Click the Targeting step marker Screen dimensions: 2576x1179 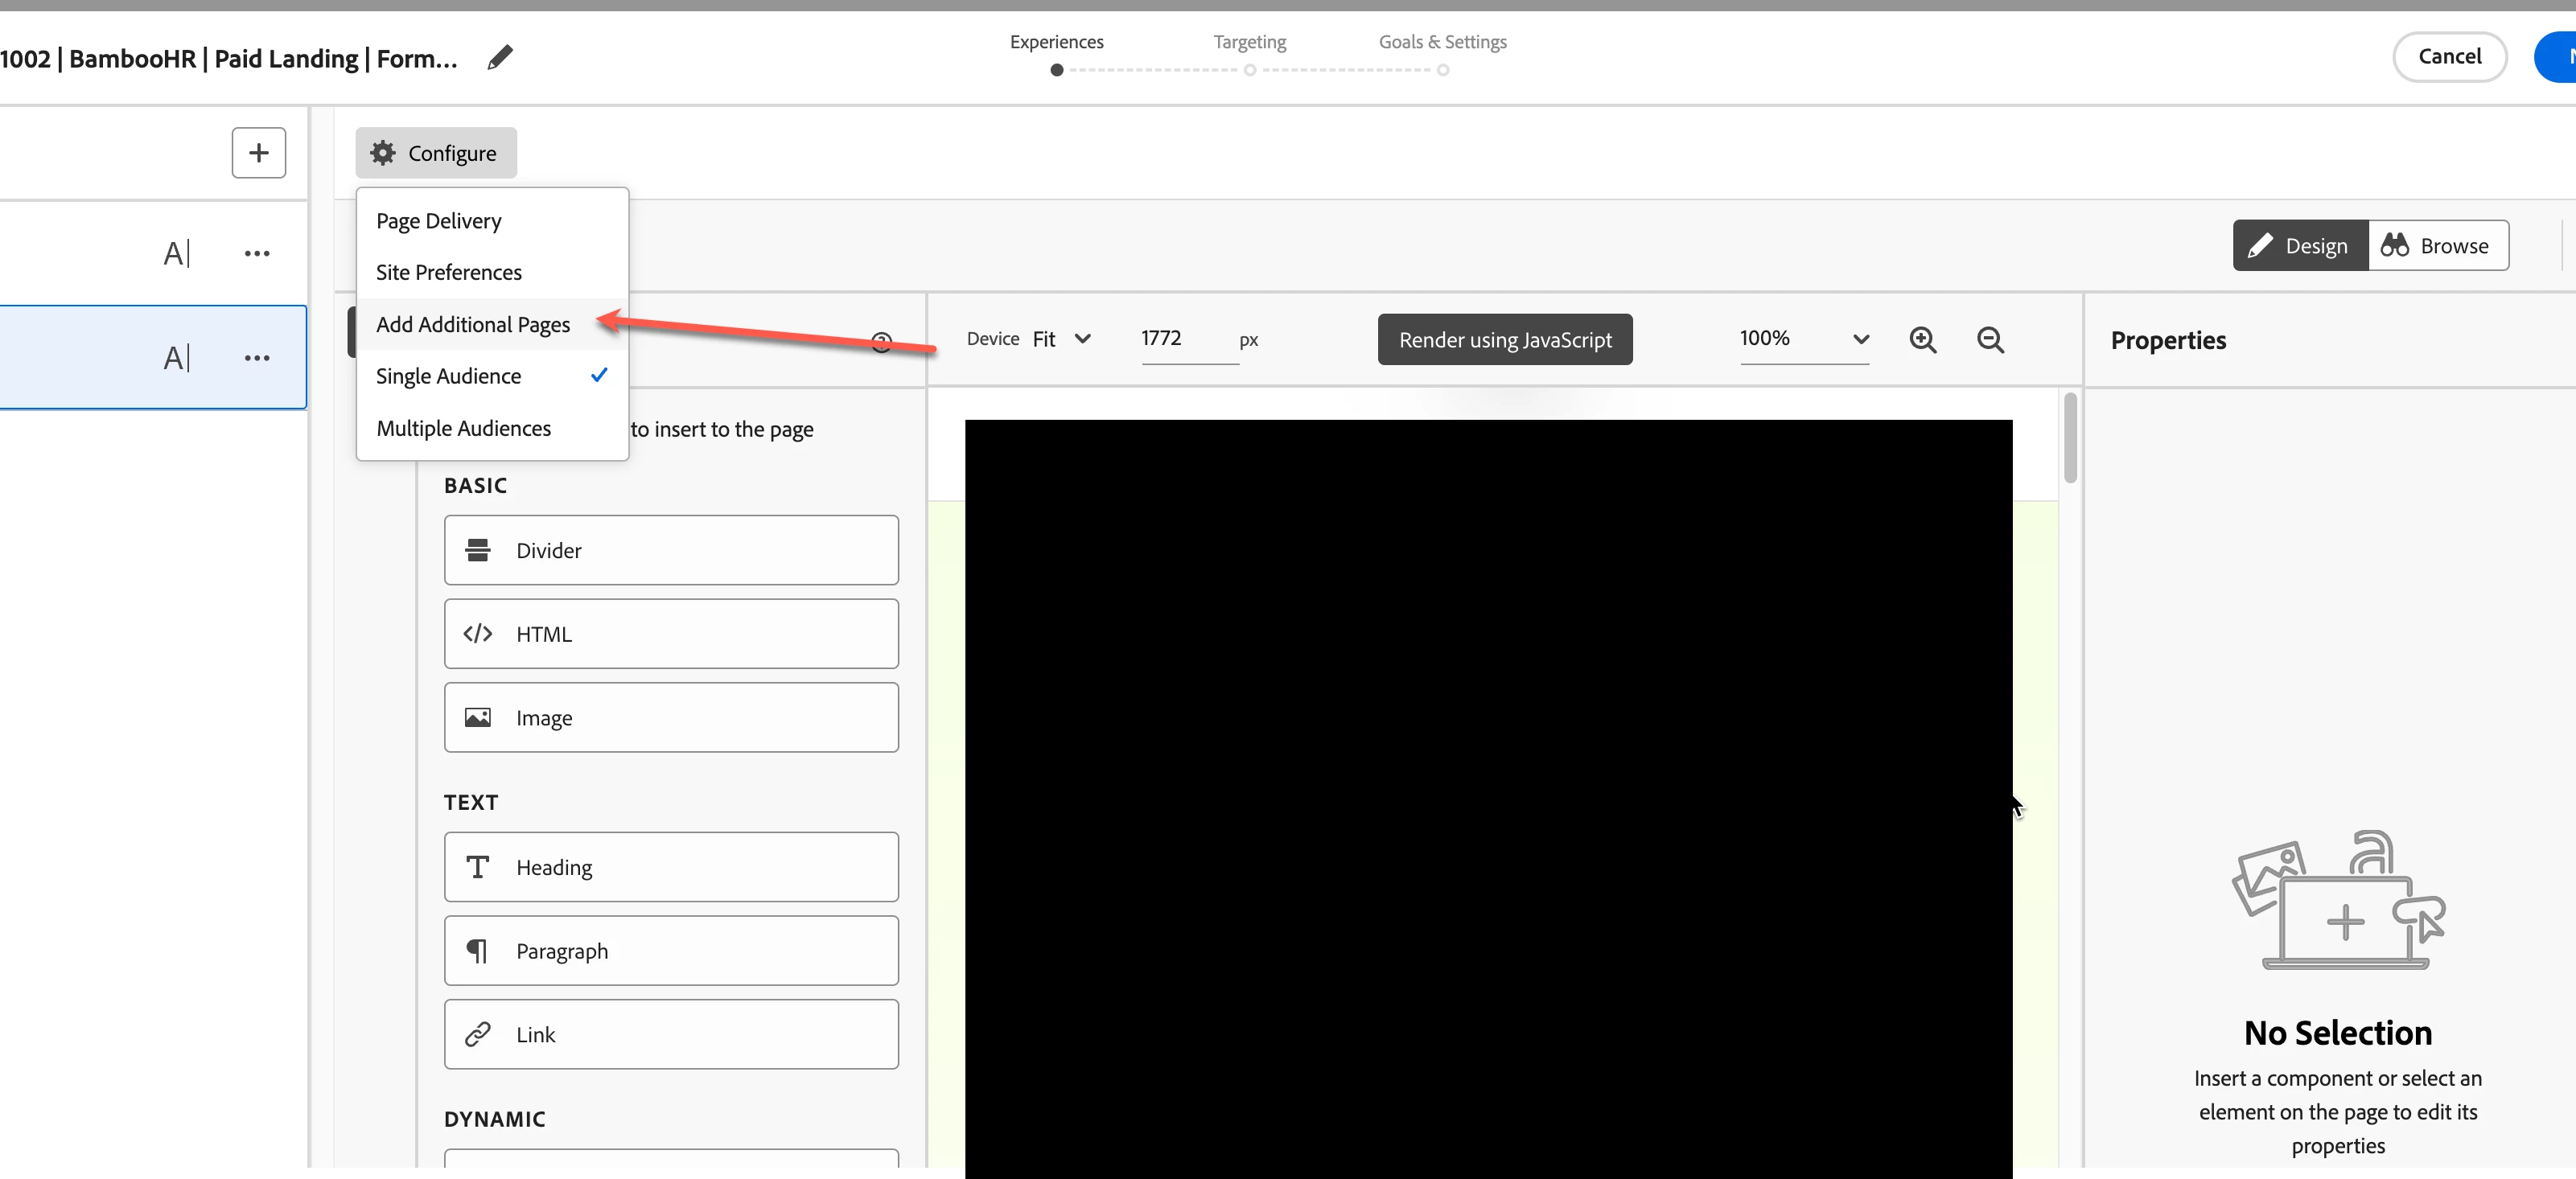coord(1249,69)
